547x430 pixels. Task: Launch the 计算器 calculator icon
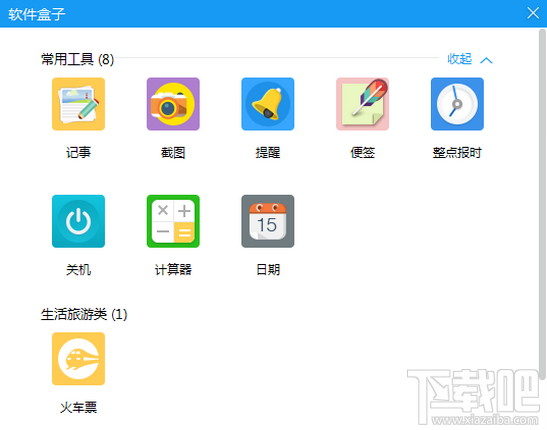(x=173, y=221)
